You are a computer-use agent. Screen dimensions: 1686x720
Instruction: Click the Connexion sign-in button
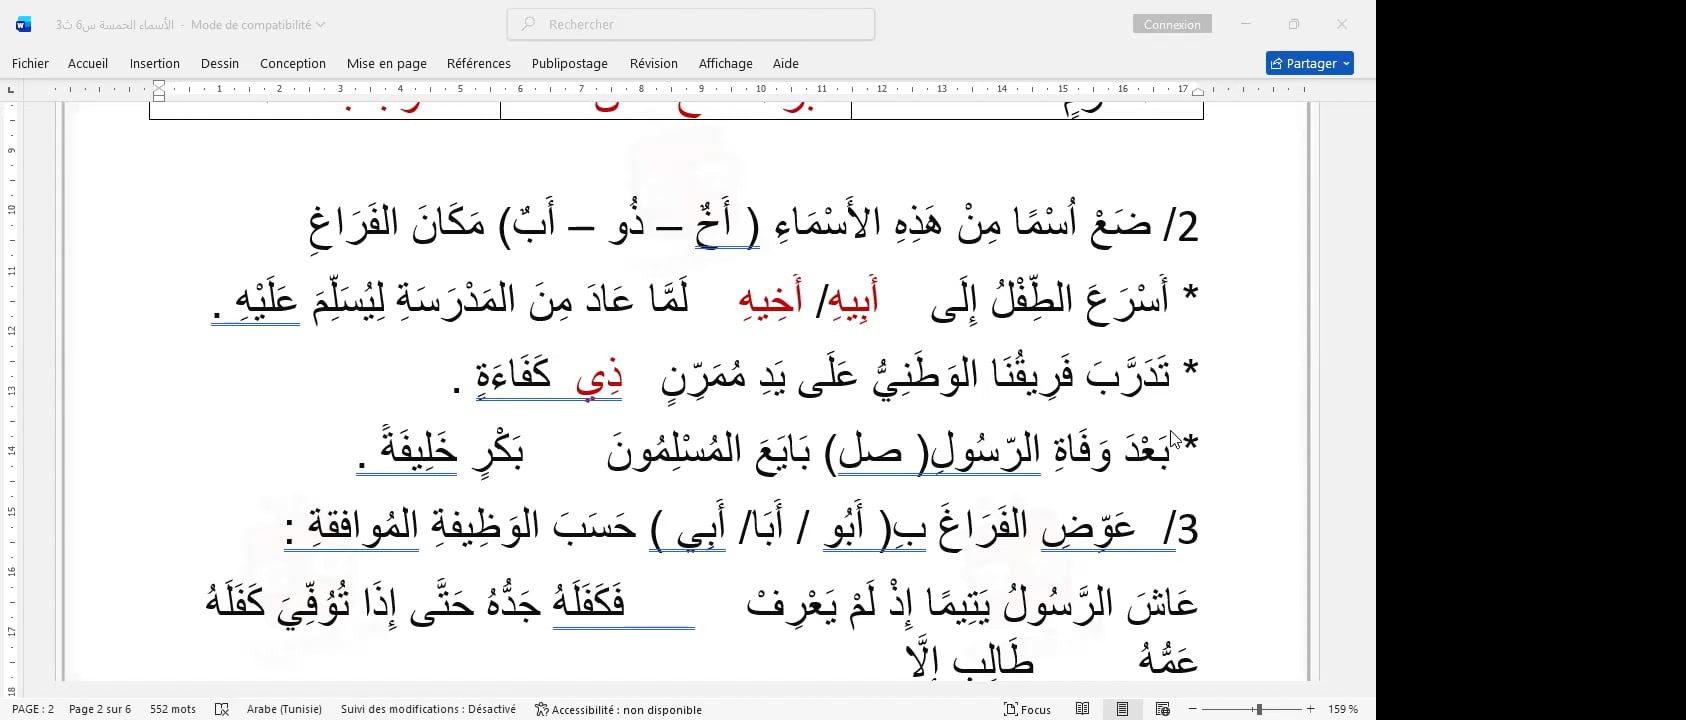tap(1172, 24)
